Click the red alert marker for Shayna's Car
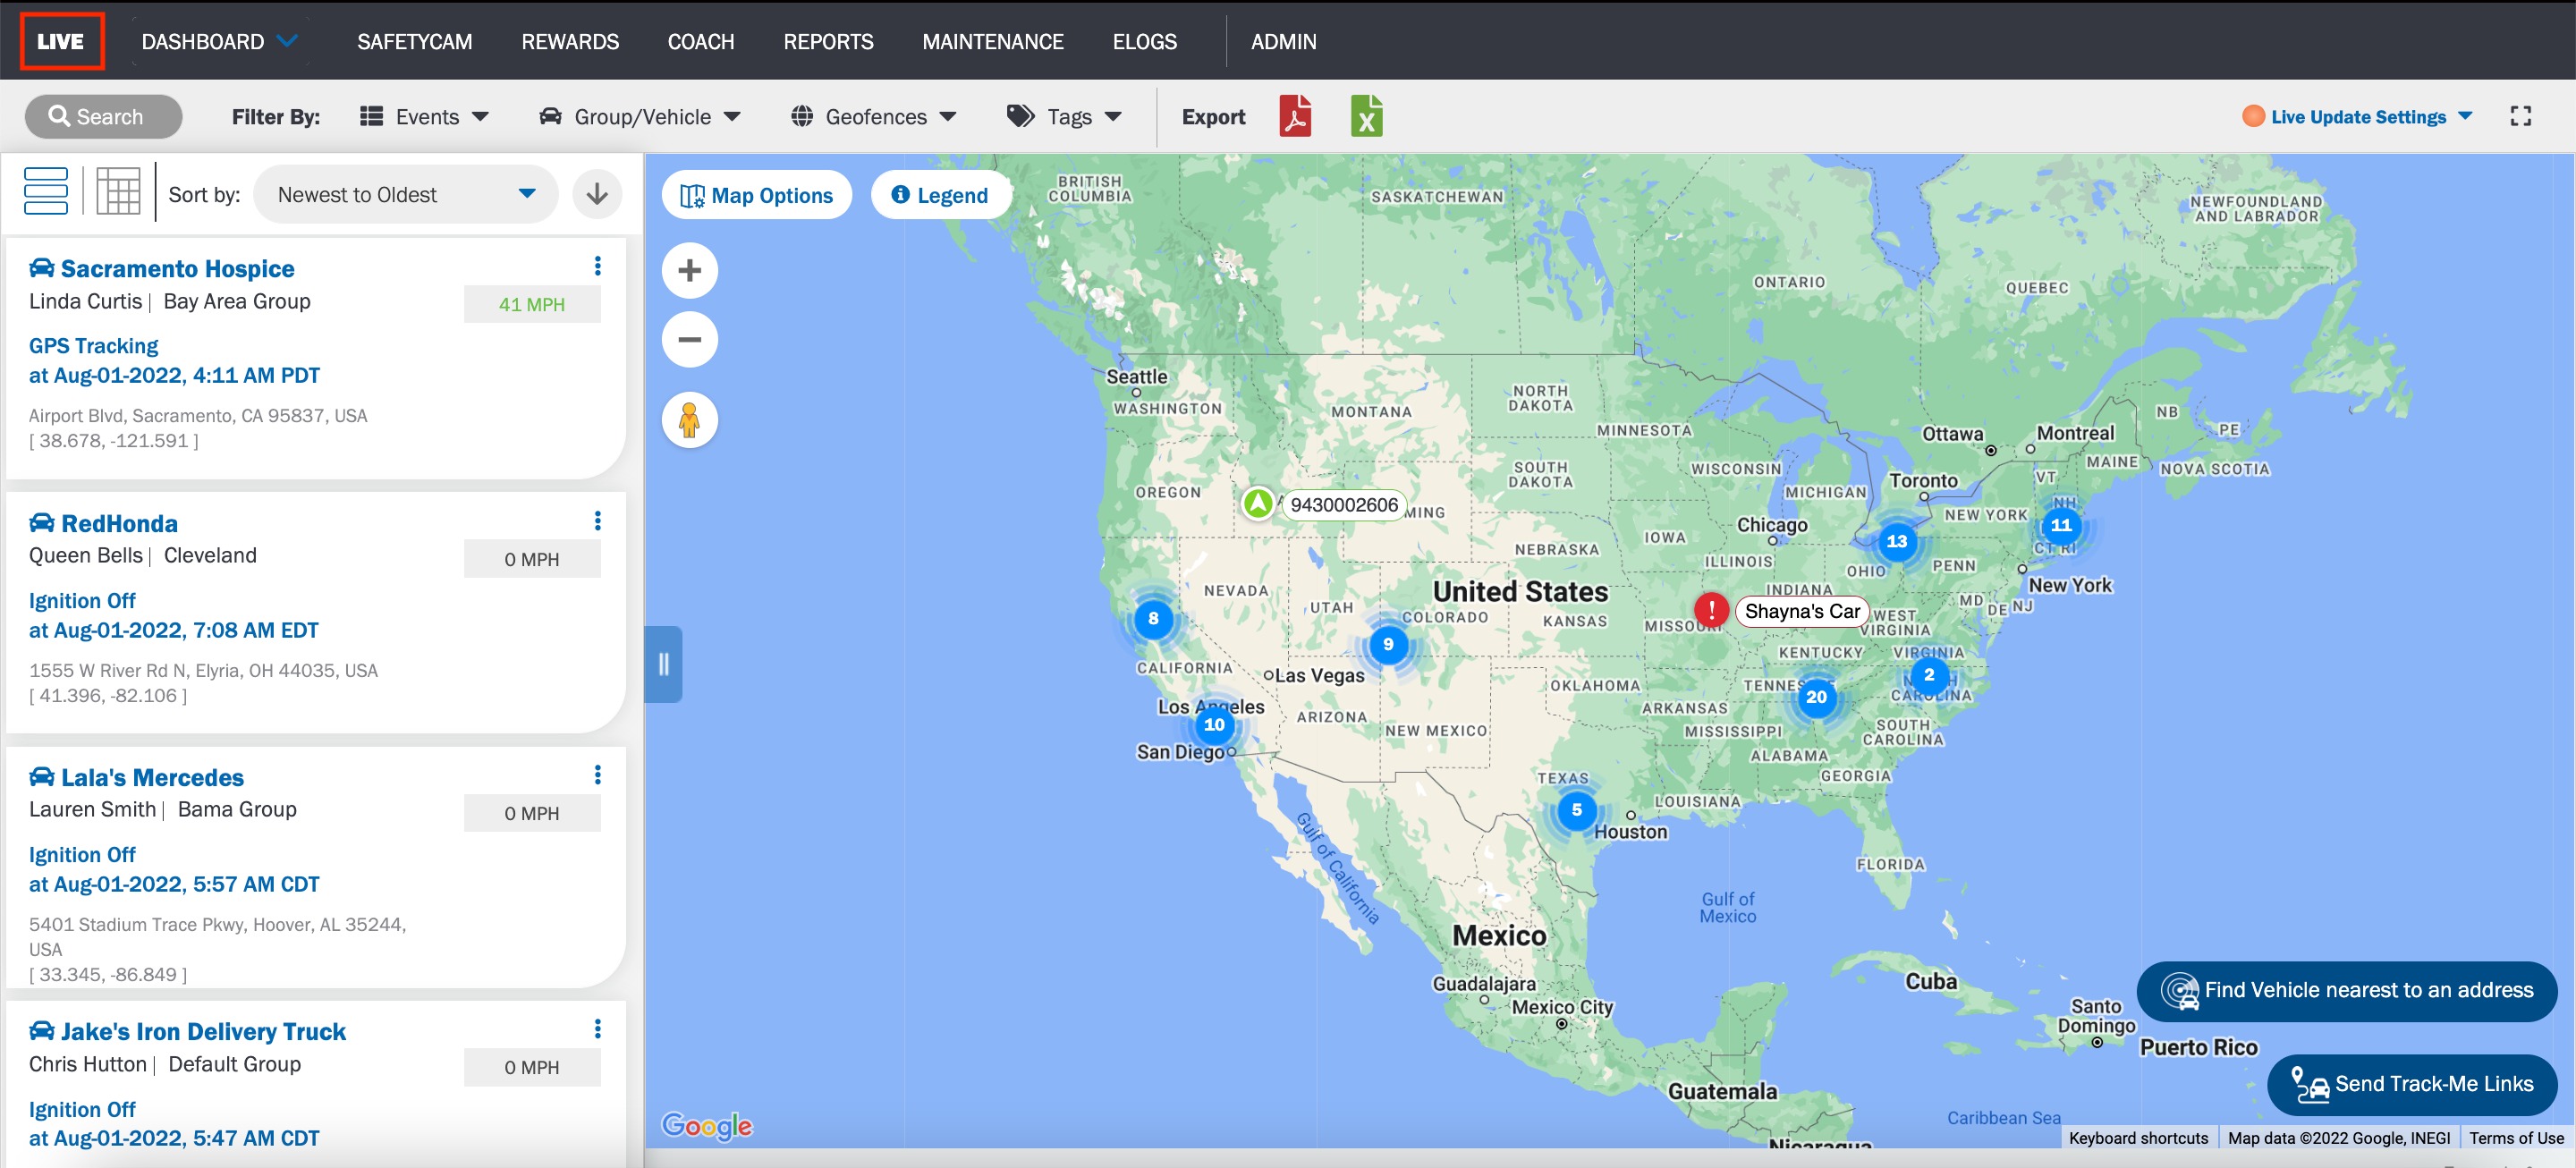2576x1168 pixels. point(1711,609)
